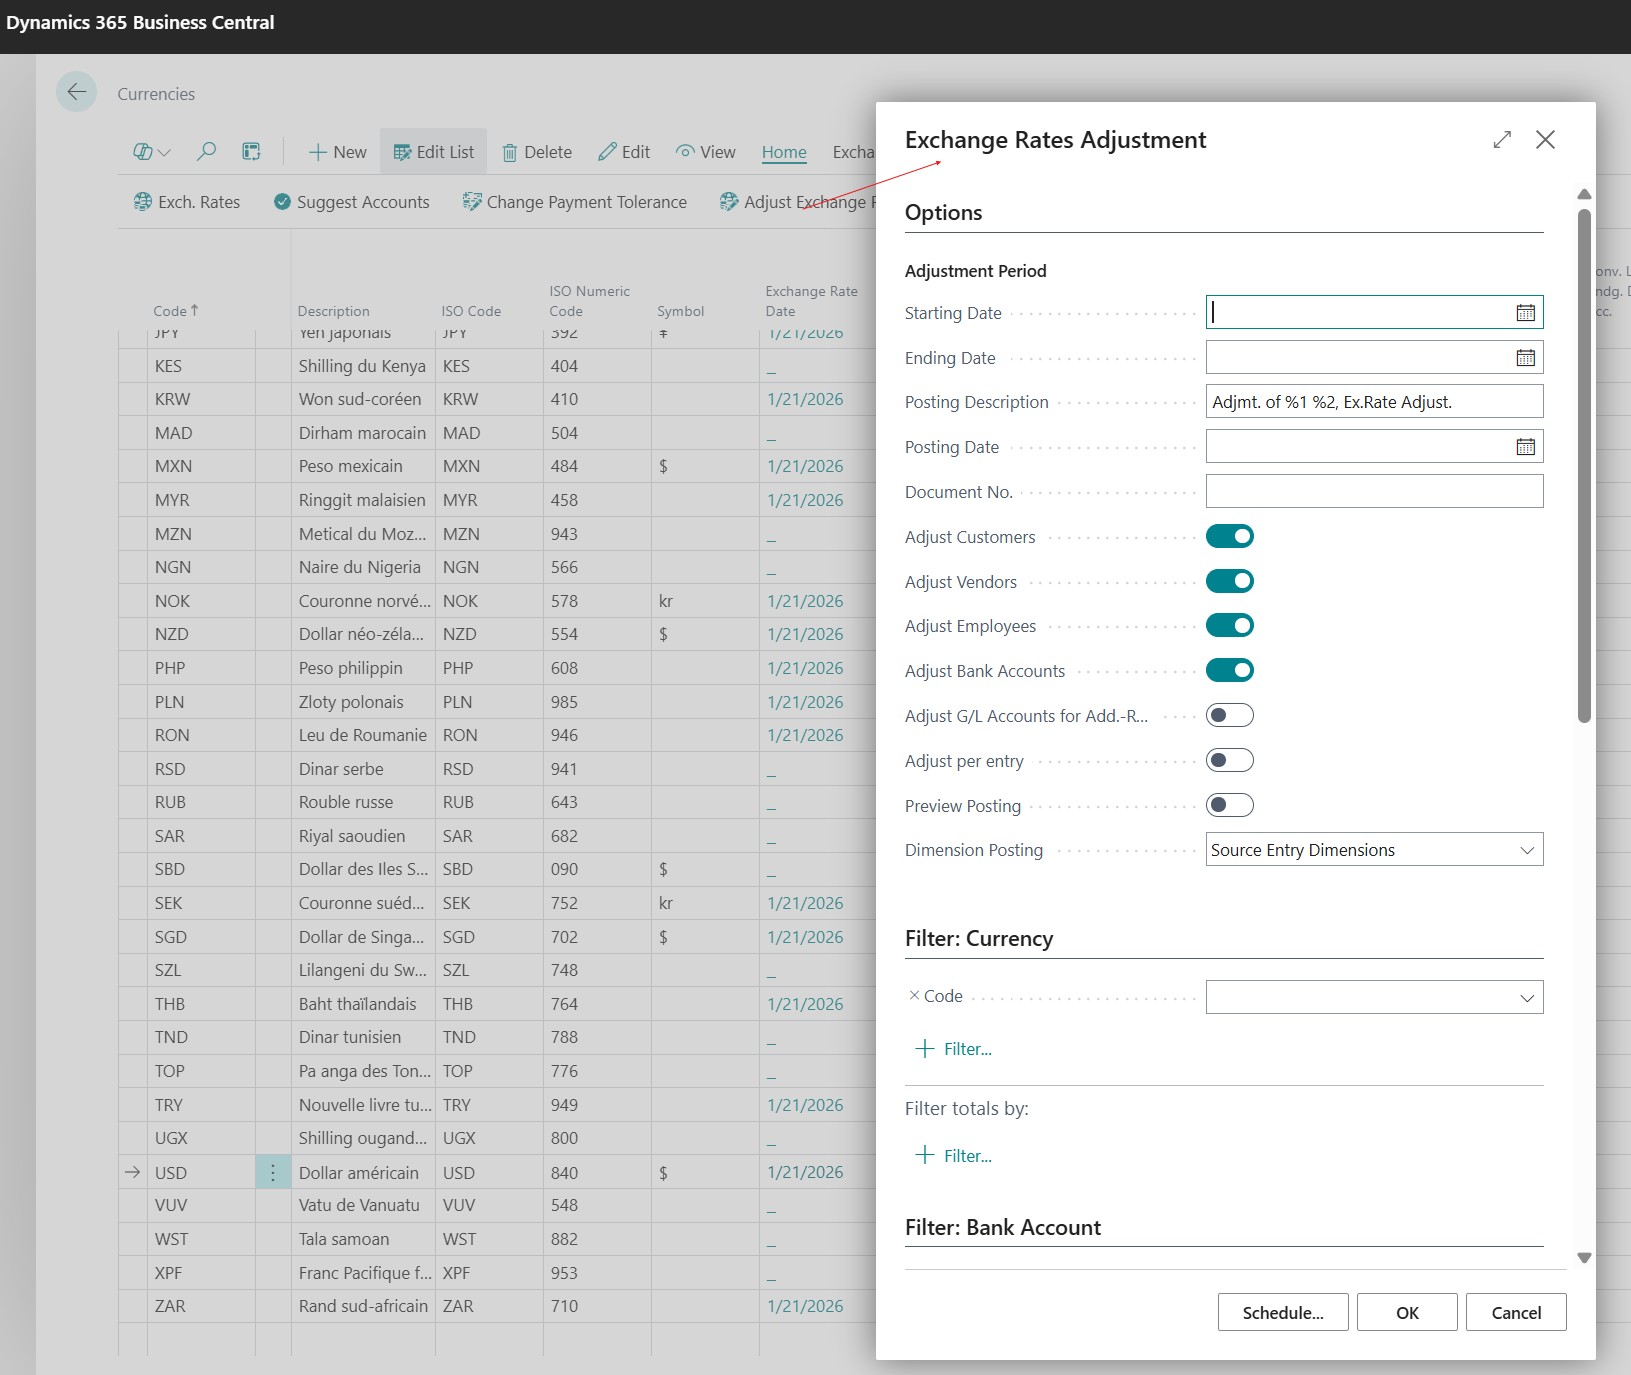1631x1375 pixels.
Task: Open the Exch. Rates action
Action: pyautogui.click(x=187, y=202)
